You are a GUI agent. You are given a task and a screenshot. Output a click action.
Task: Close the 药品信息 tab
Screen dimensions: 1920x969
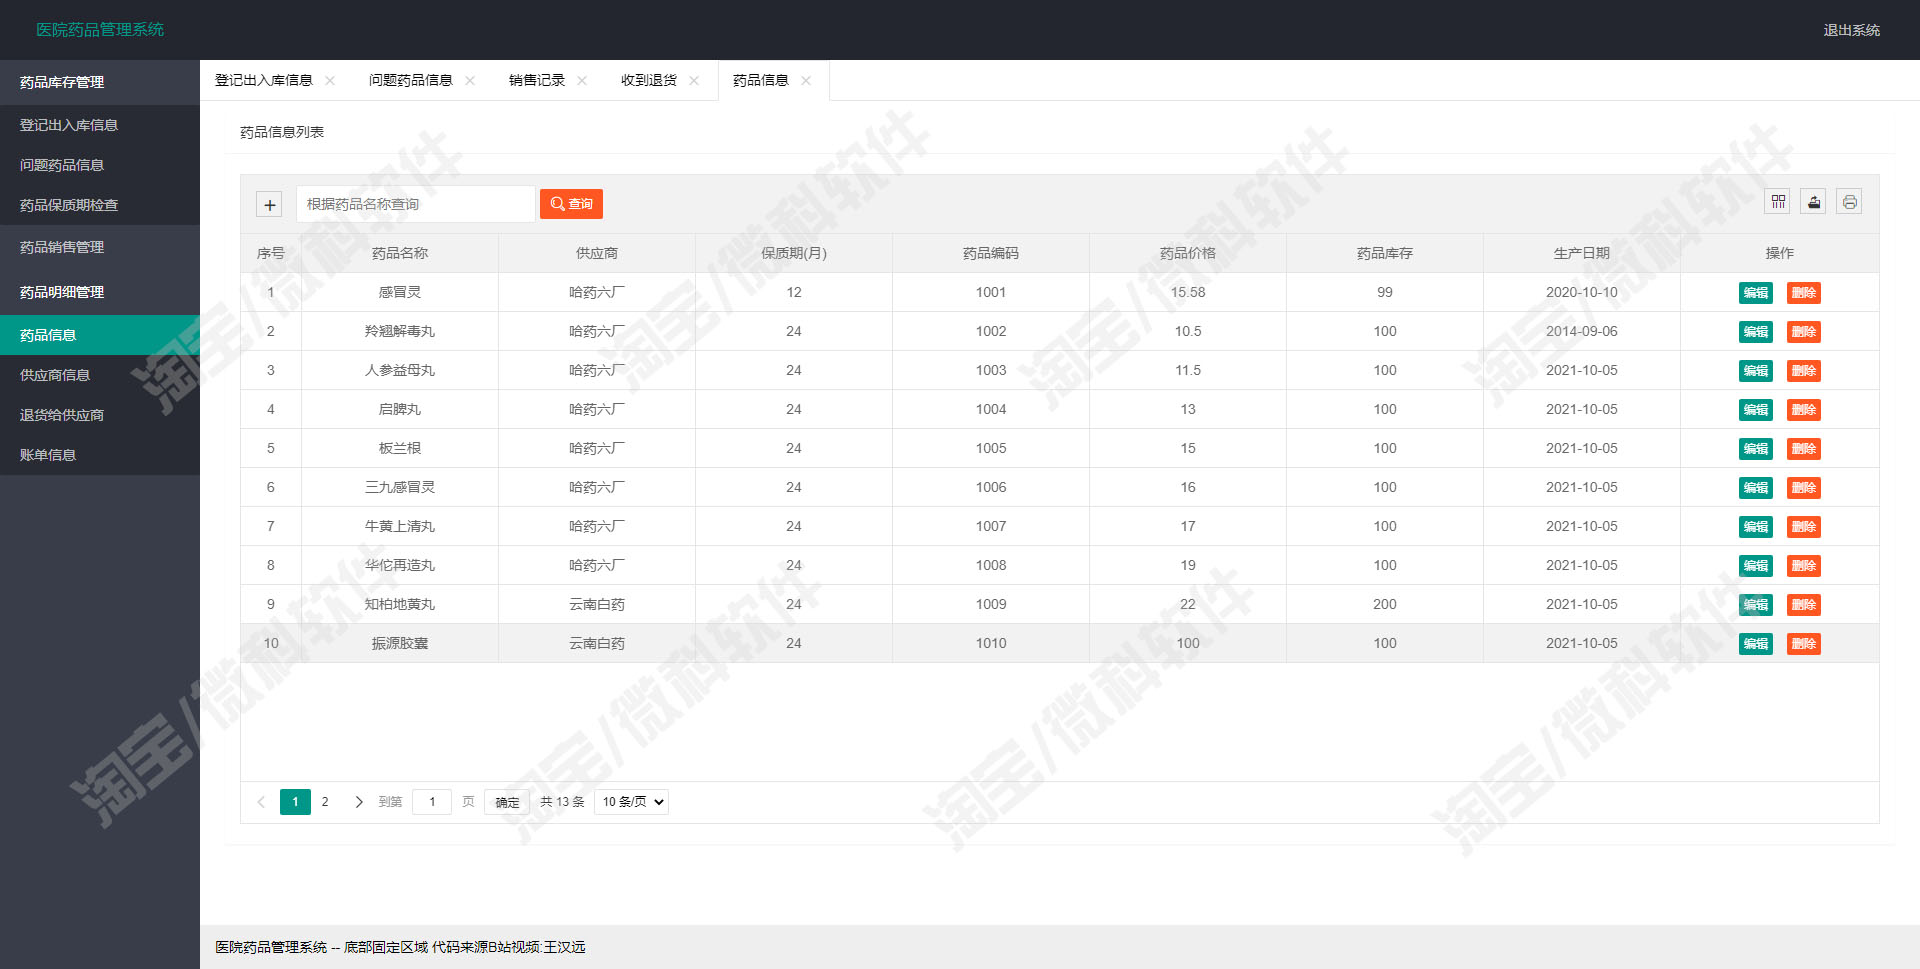click(x=806, y=80)
